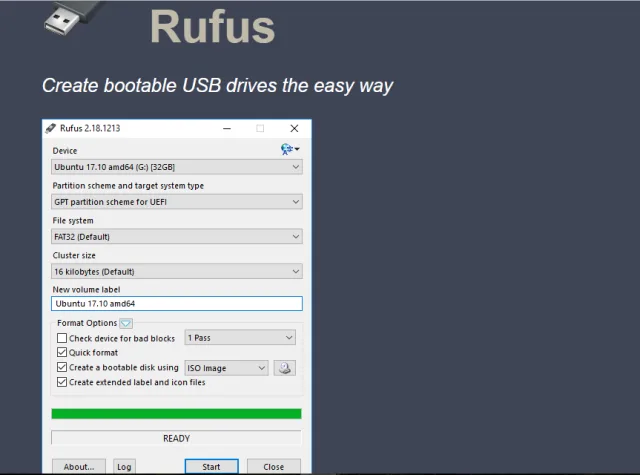Open the Log button

pos(124,467)
